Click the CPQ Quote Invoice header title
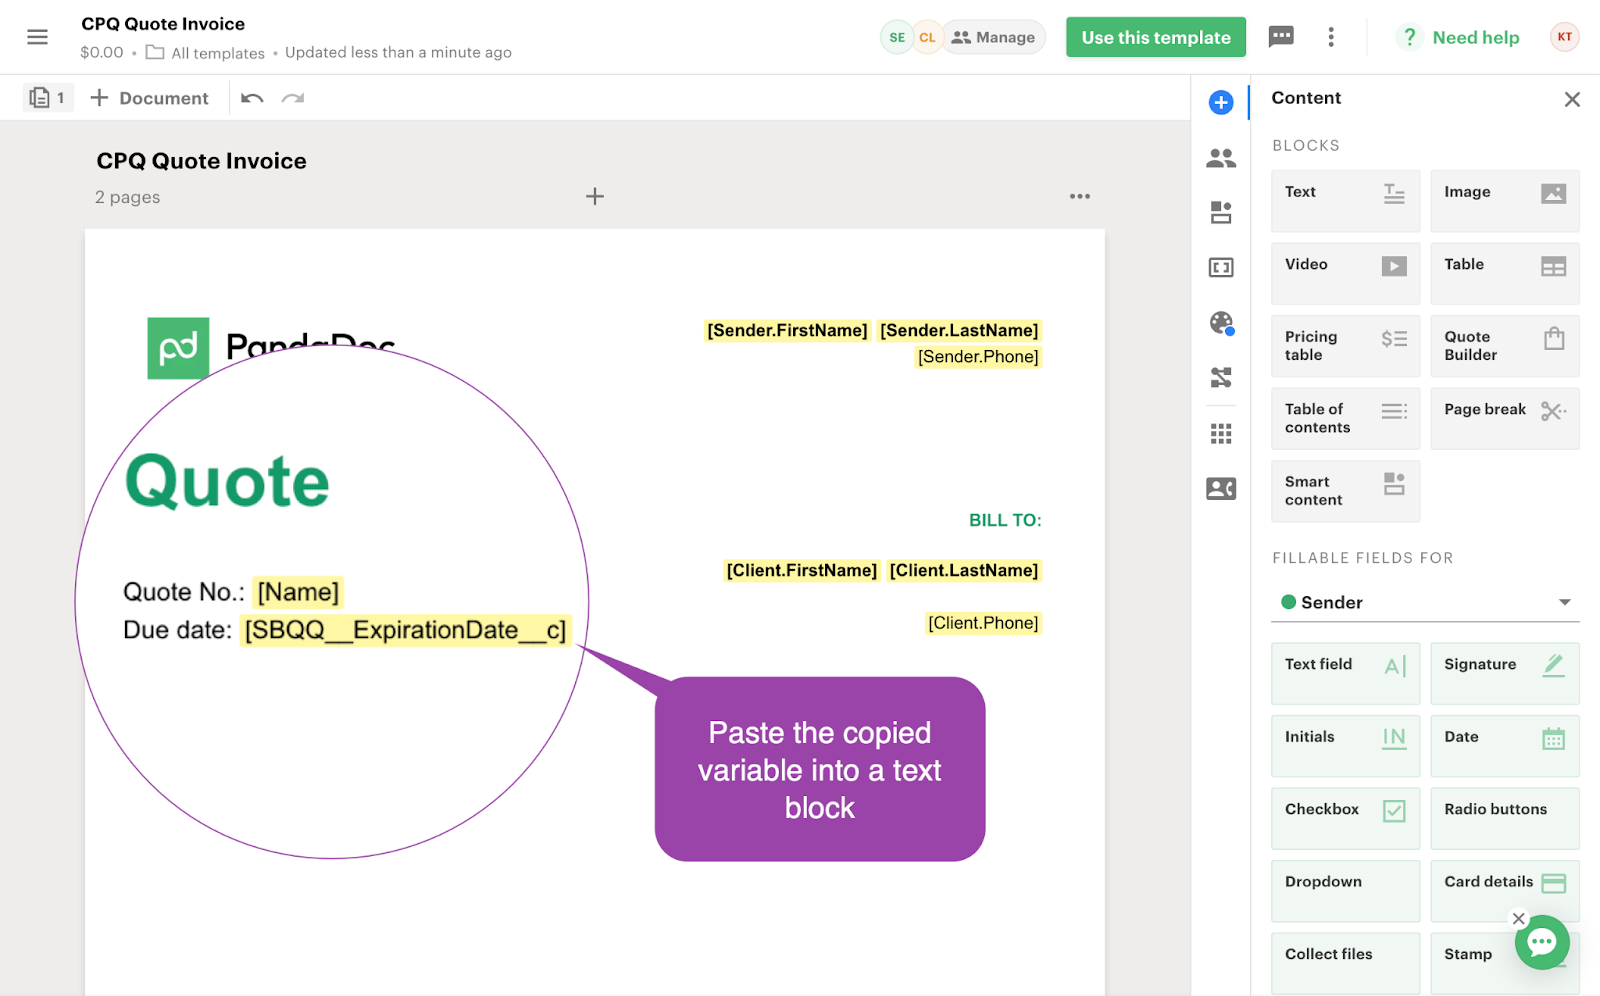1600x996 pixels. tap(163, 24)
